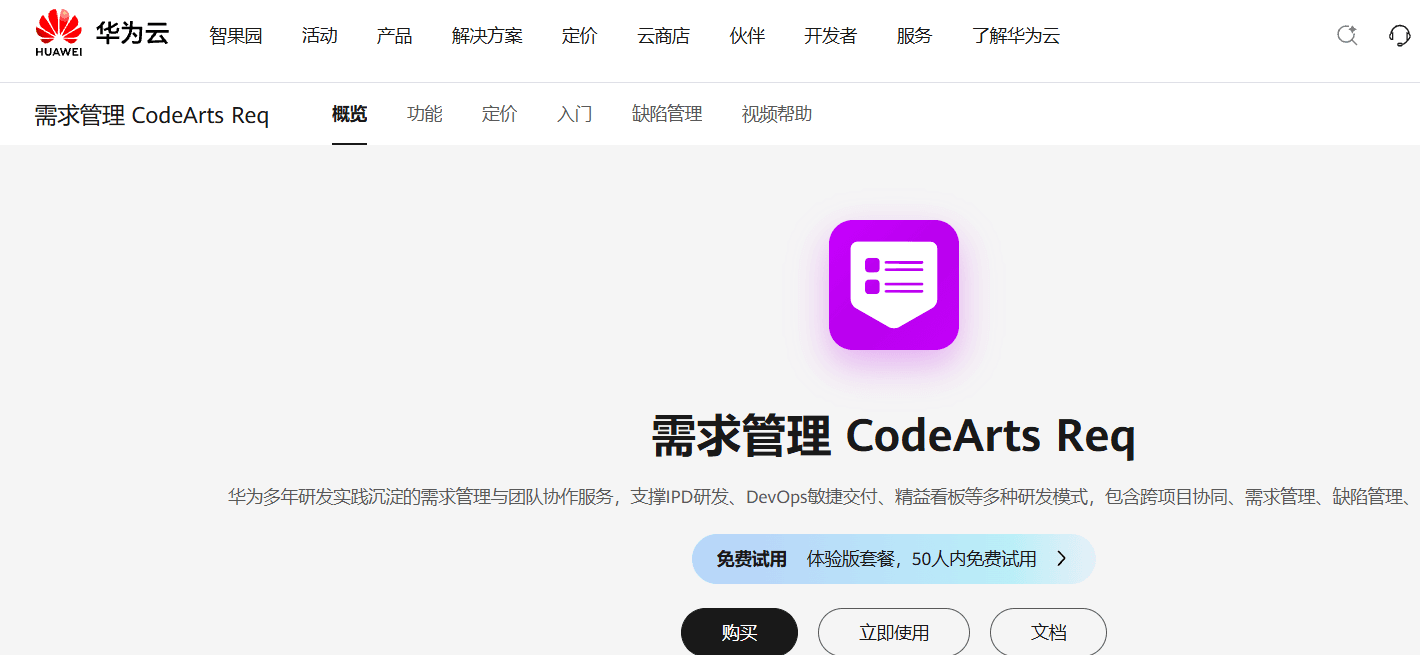Open the search icon in header

[1347, 36]
